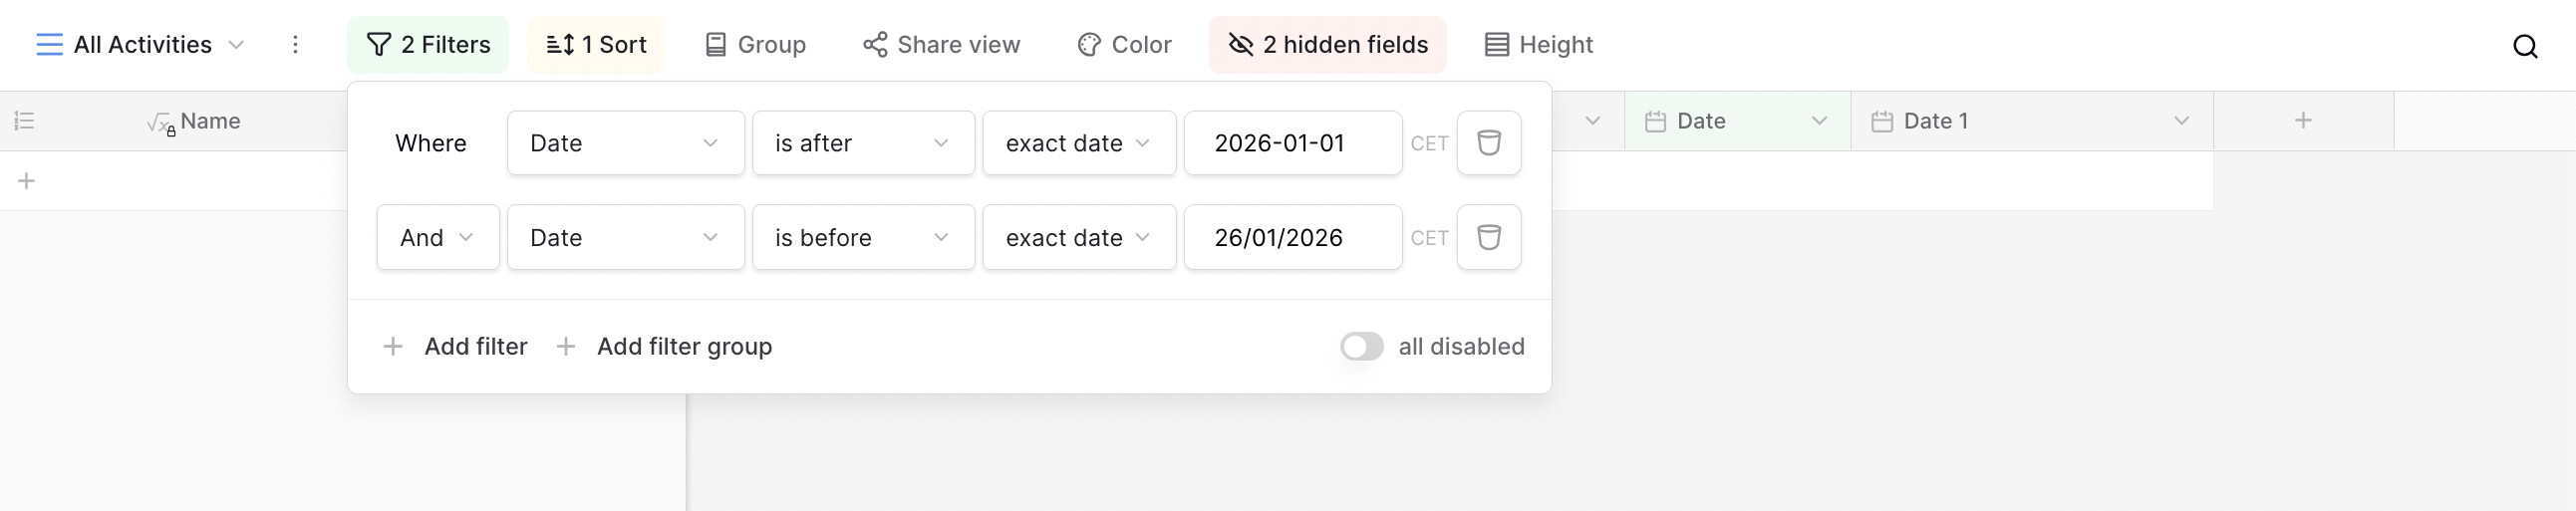Screen dimensions: 2576x511
Task: Delete the 'is before' filter row
Action: point(1488,237)
